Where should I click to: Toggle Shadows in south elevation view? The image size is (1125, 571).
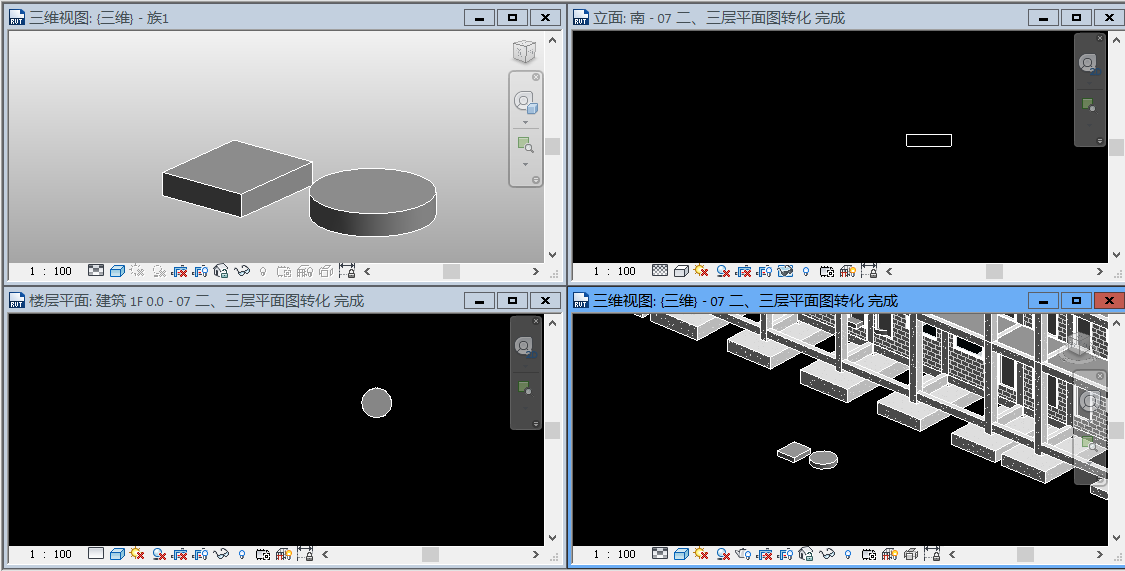click(723, 271)
